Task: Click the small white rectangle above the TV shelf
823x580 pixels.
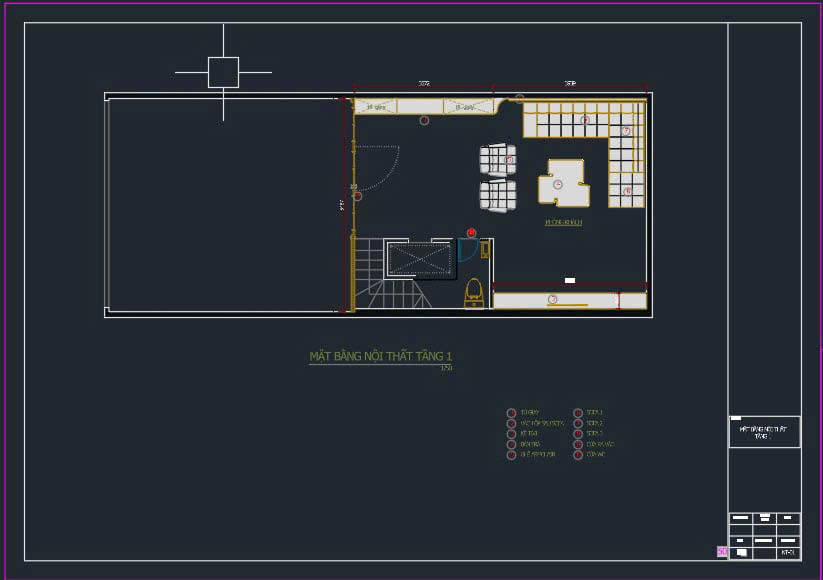Action: (569, 280)
